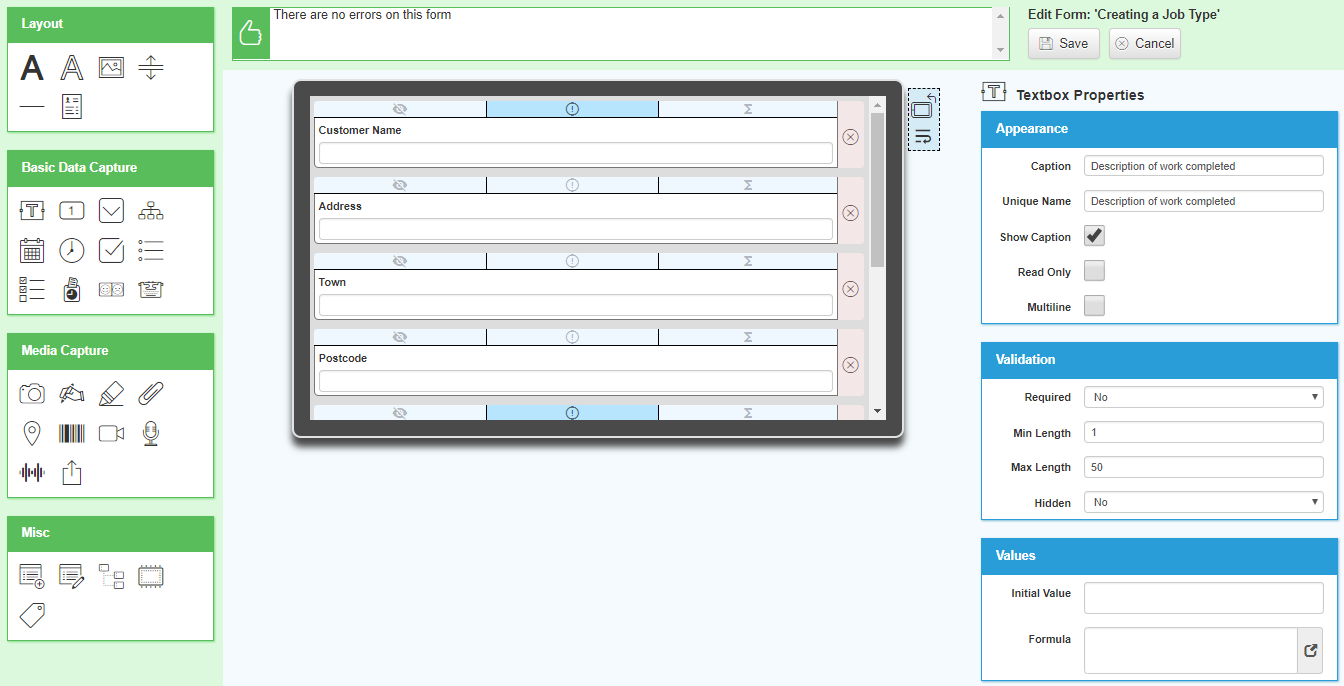Choose the Microphone audio control
1344x686 pixels.
click(x=150, y=433)
